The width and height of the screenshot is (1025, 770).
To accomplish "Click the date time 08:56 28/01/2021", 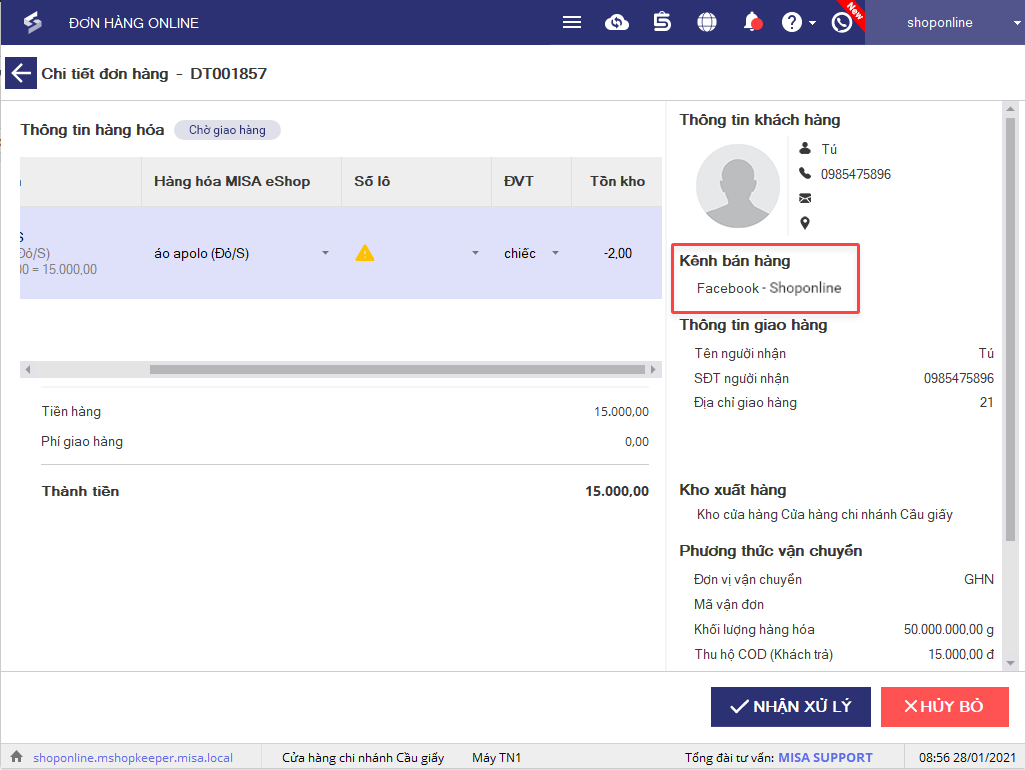I will [967, 758].
